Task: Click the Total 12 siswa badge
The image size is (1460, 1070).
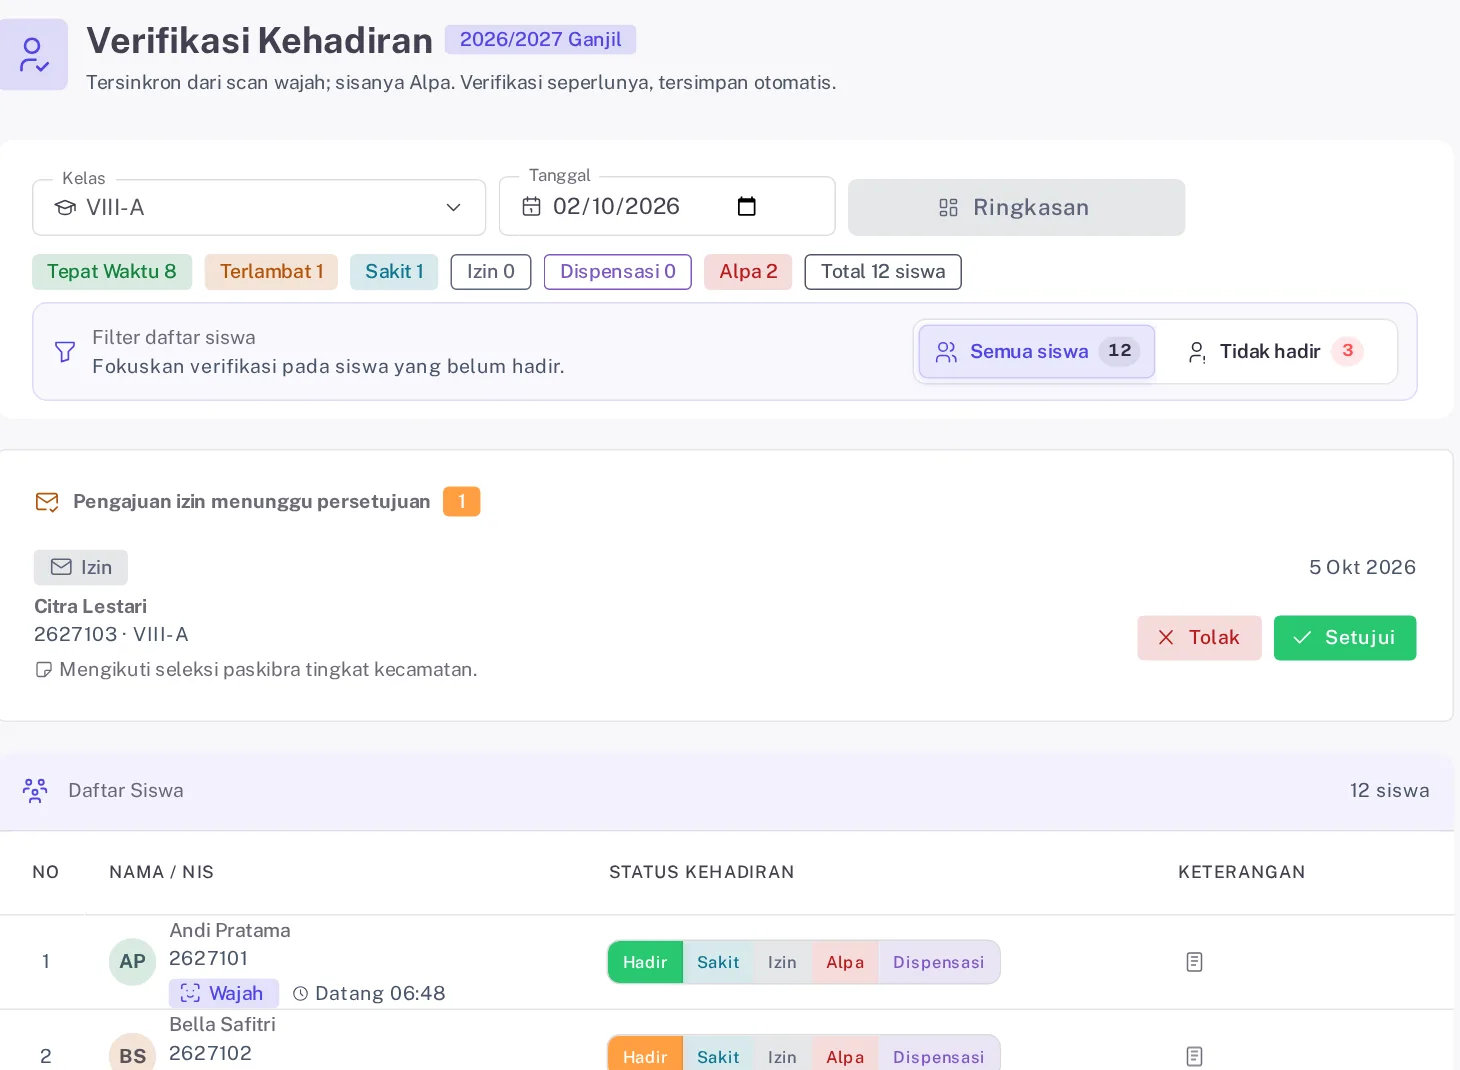Action: click(x=883, y=272)
